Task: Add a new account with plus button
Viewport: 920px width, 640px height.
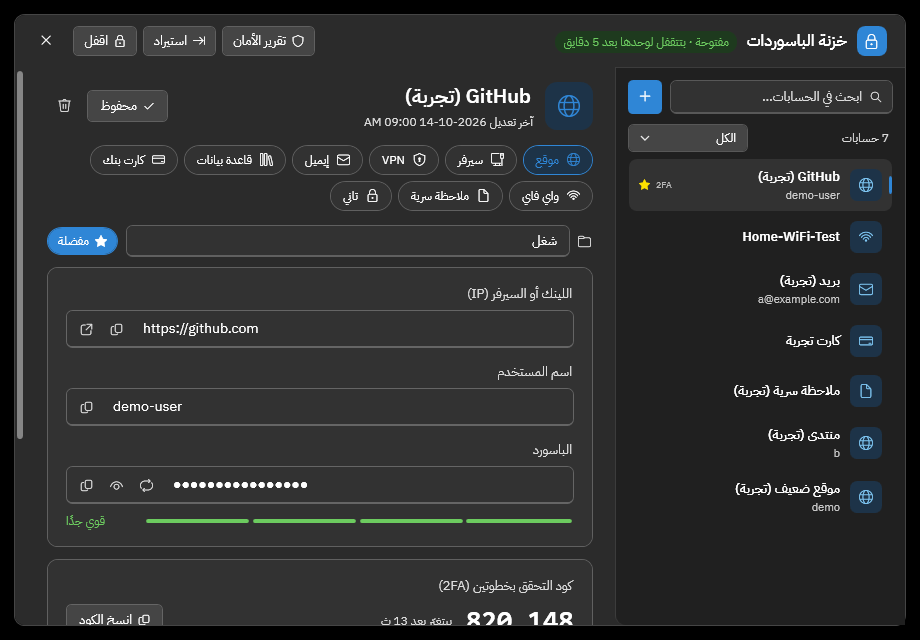Action: (x=645, y=97)
